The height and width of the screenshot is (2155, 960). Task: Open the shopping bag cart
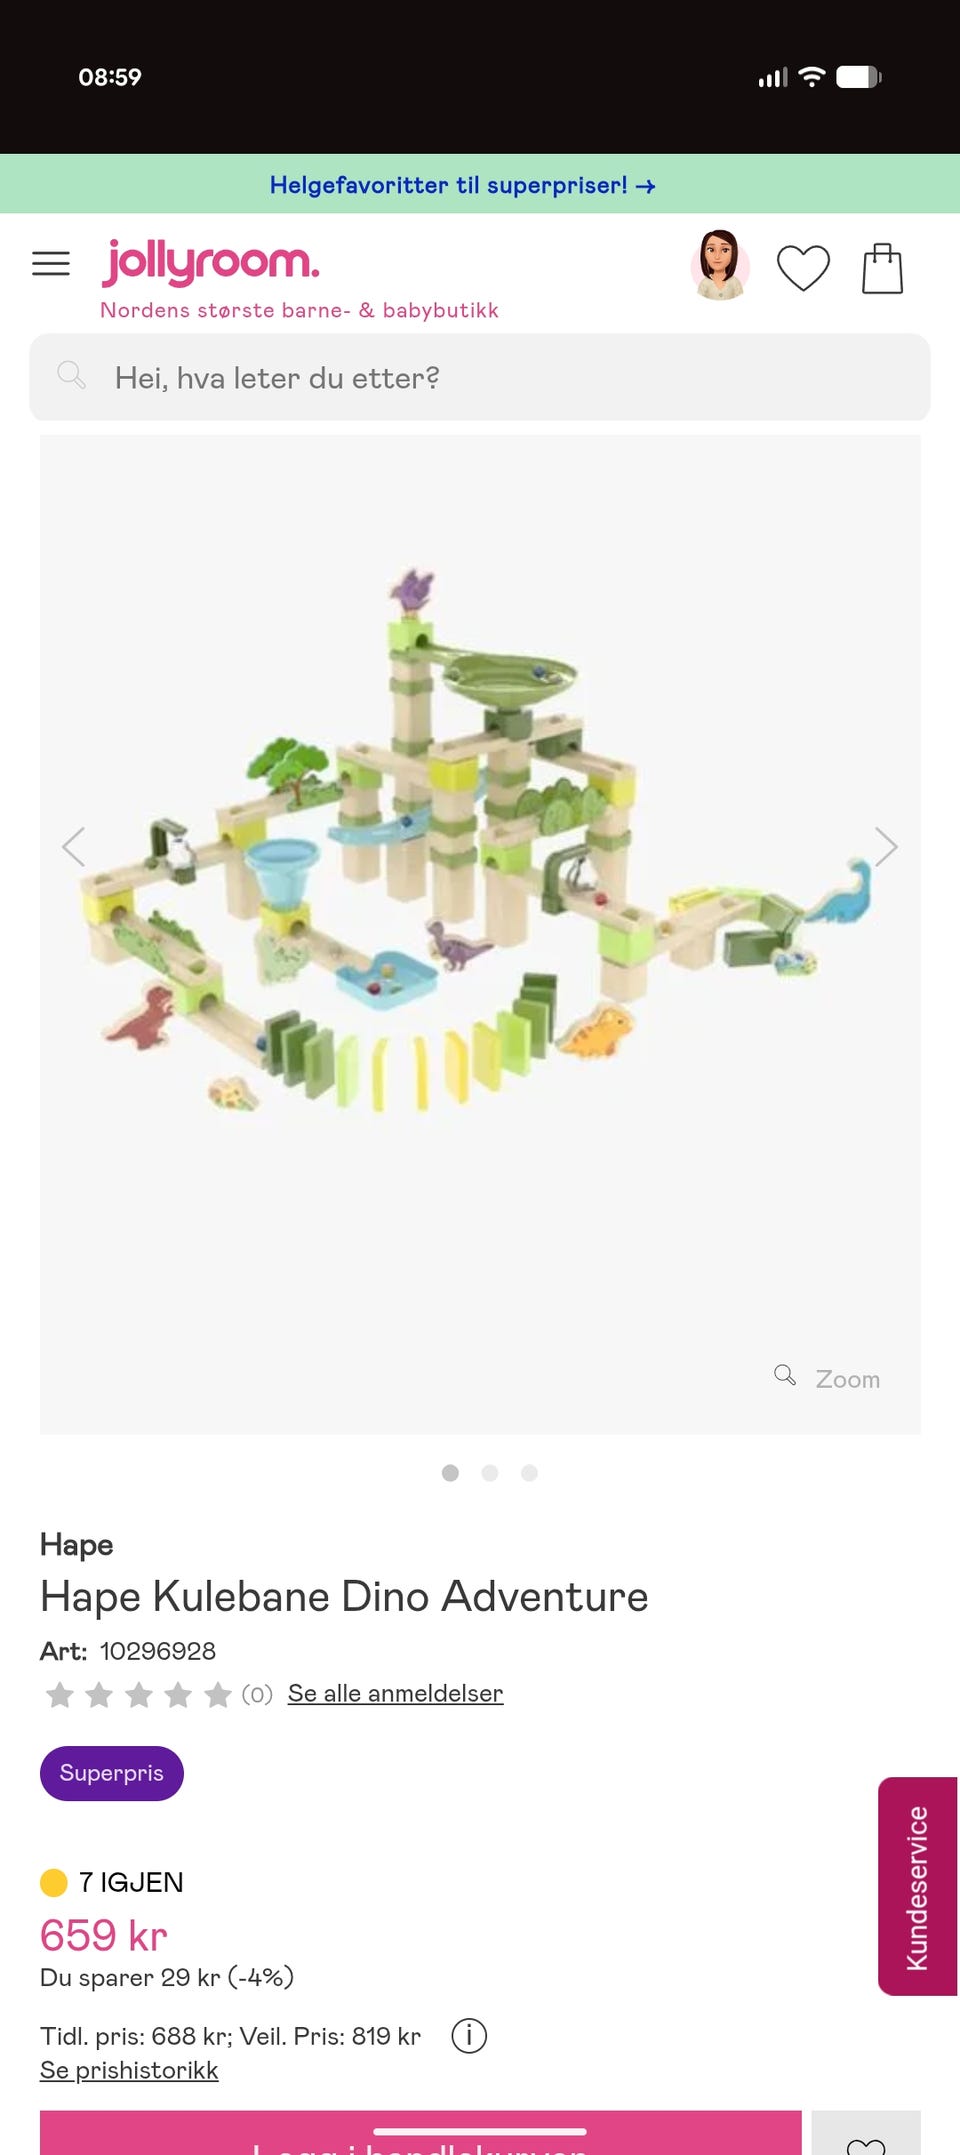tap(882, 268)
